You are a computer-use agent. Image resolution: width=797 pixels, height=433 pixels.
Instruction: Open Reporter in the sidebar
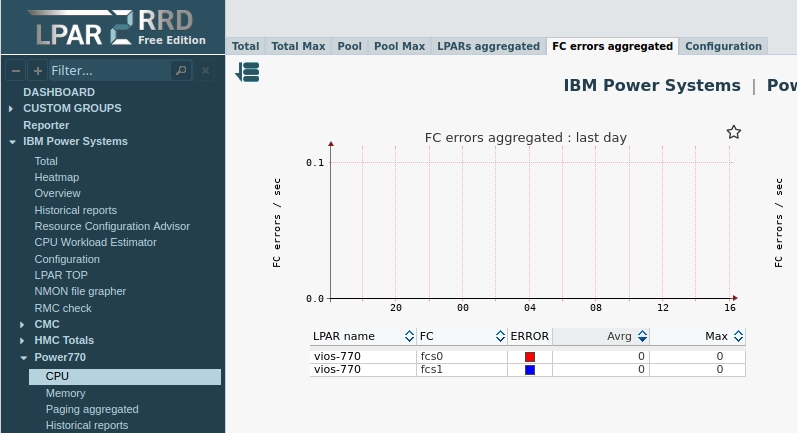tap(46, 125)
